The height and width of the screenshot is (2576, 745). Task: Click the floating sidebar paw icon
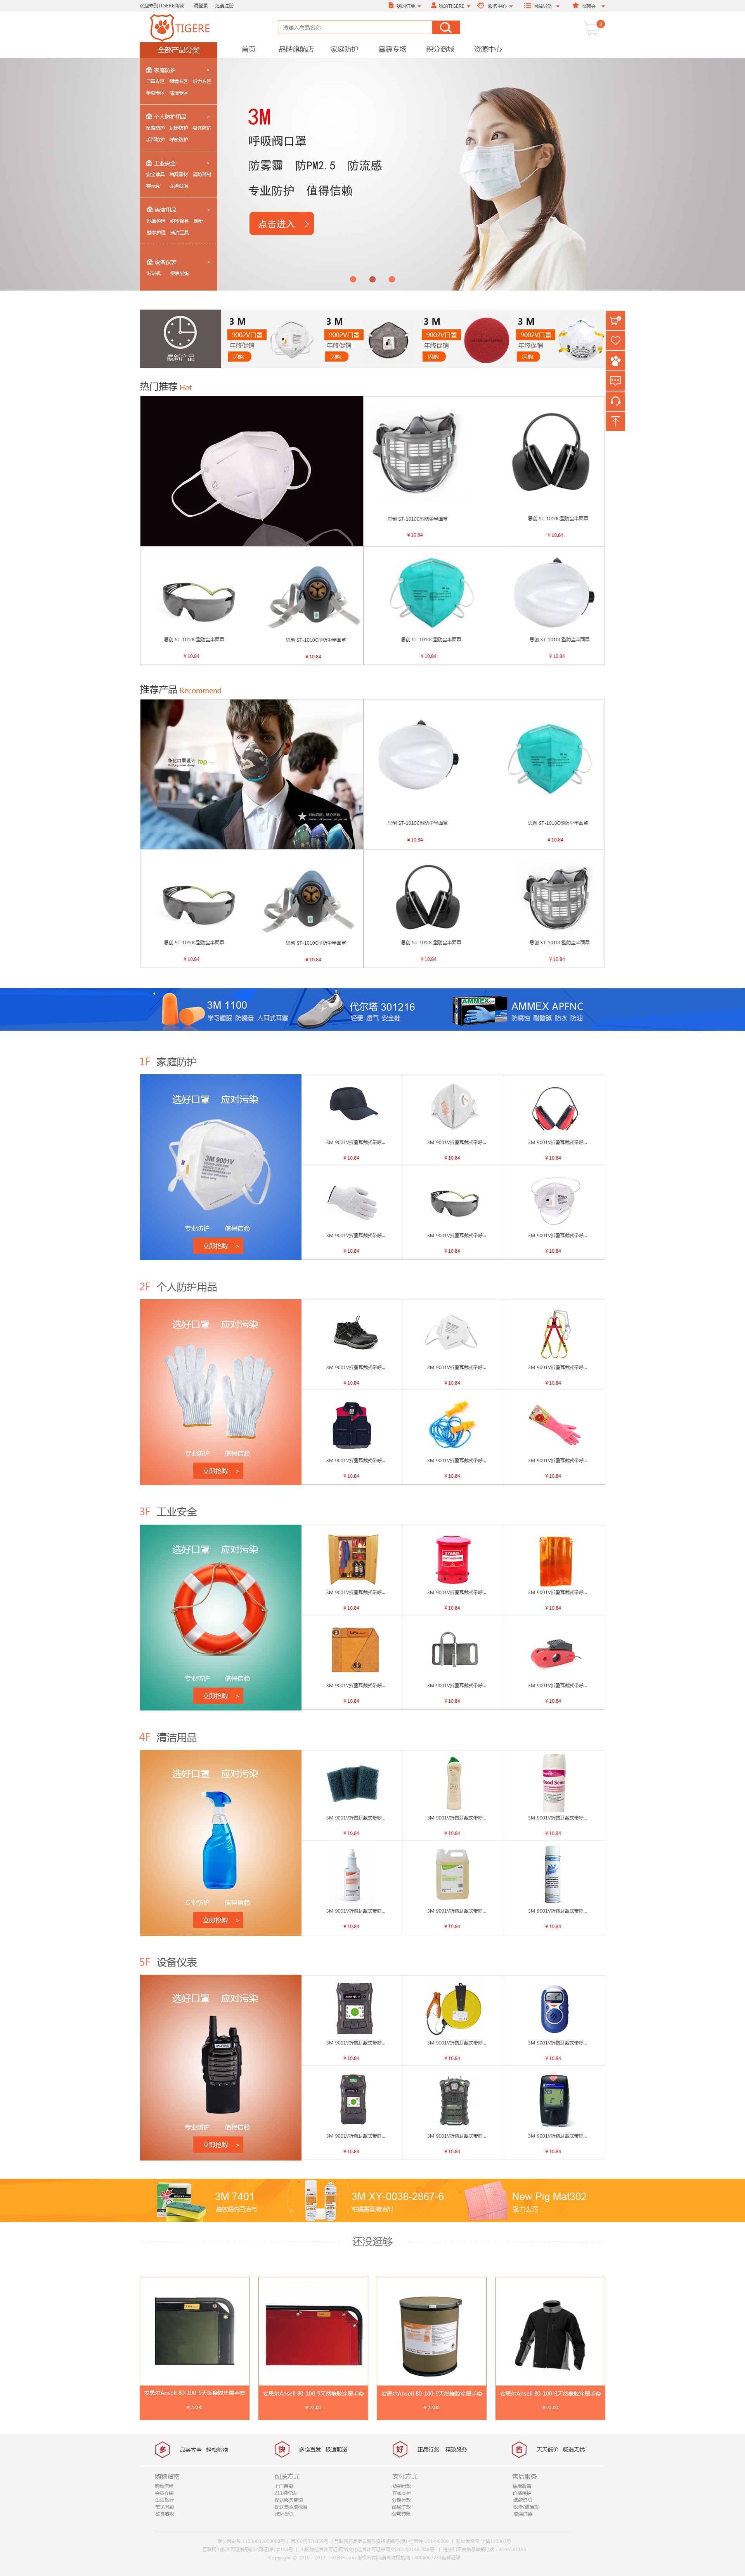615,361
